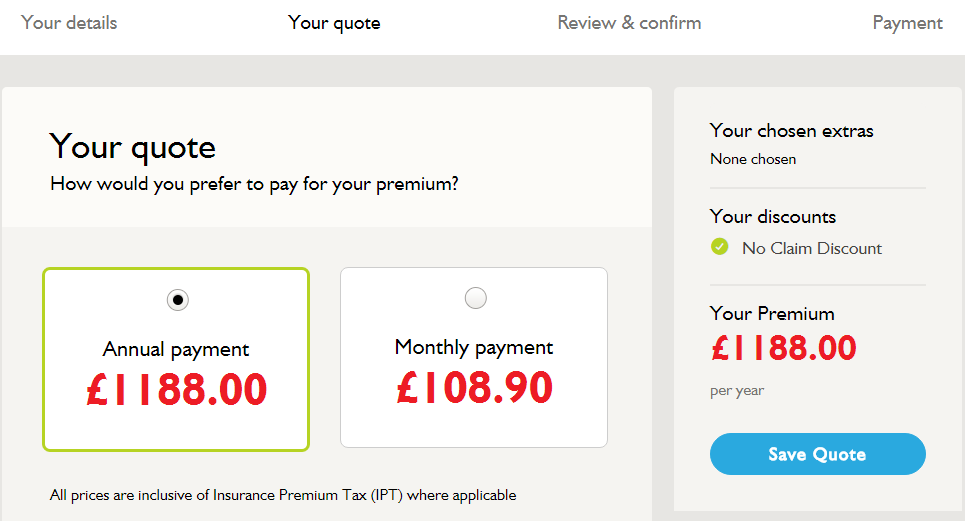Screen dimensions: 965x521
Task: Select the Annual payment radio button
Action: tap(178, 300)
